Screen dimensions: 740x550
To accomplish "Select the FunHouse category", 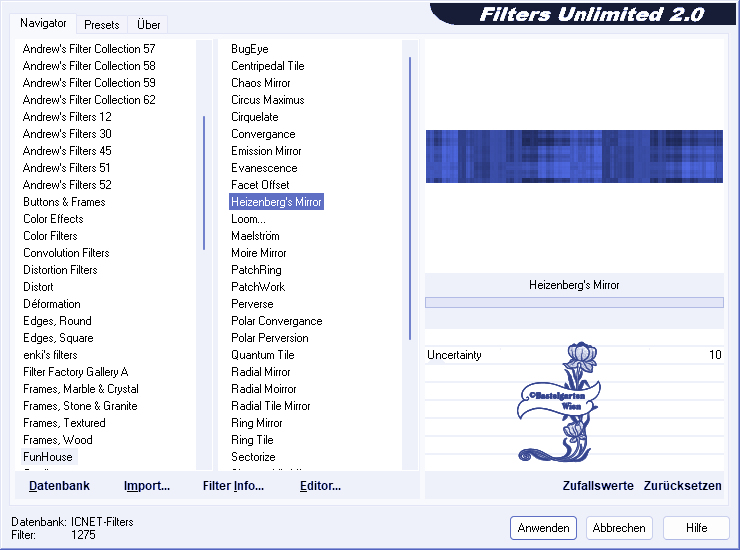I will (48, 457).
